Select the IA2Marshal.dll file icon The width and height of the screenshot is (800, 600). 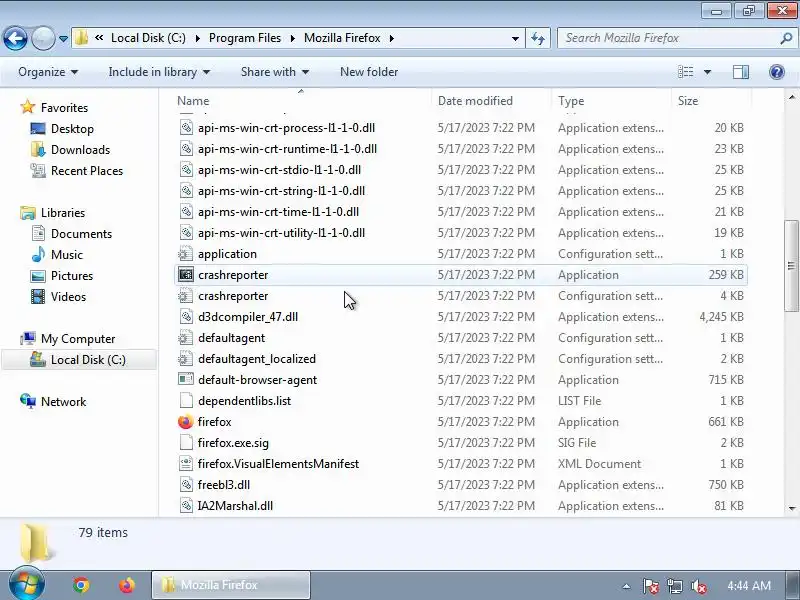186,506
